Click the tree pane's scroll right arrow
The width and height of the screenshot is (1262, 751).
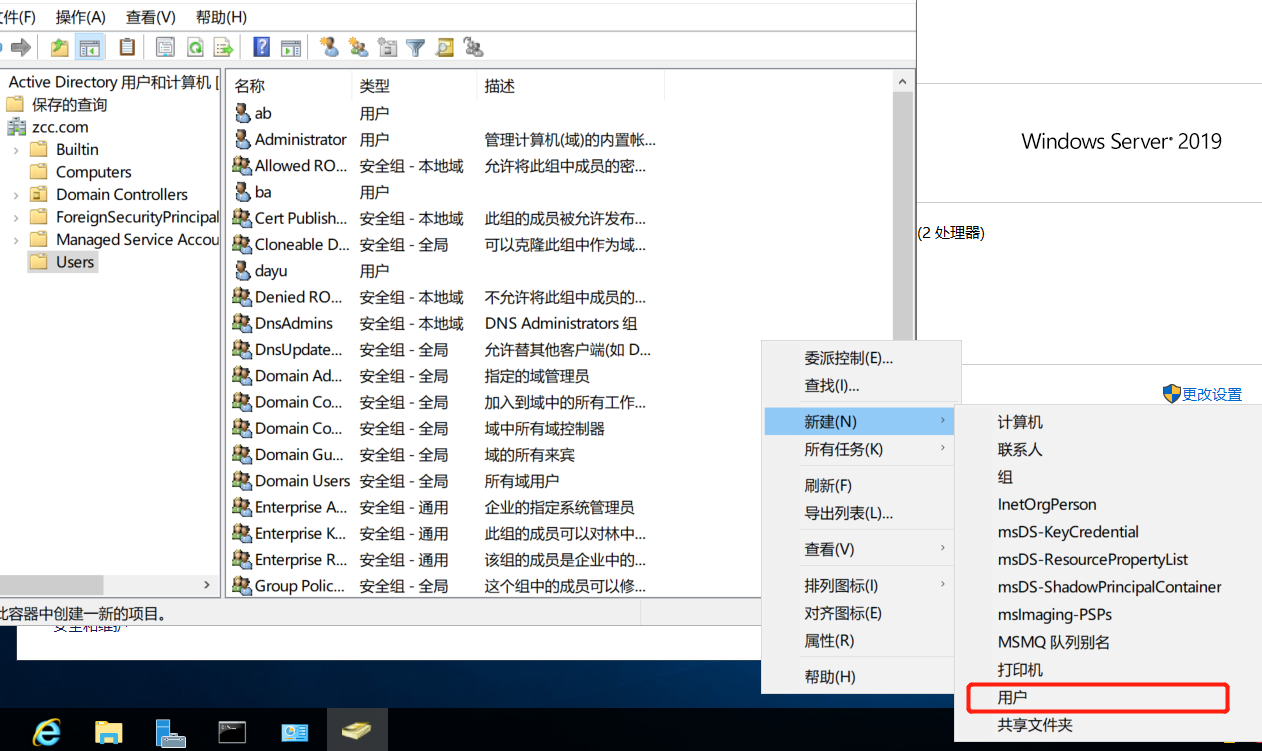coord(207,585)
